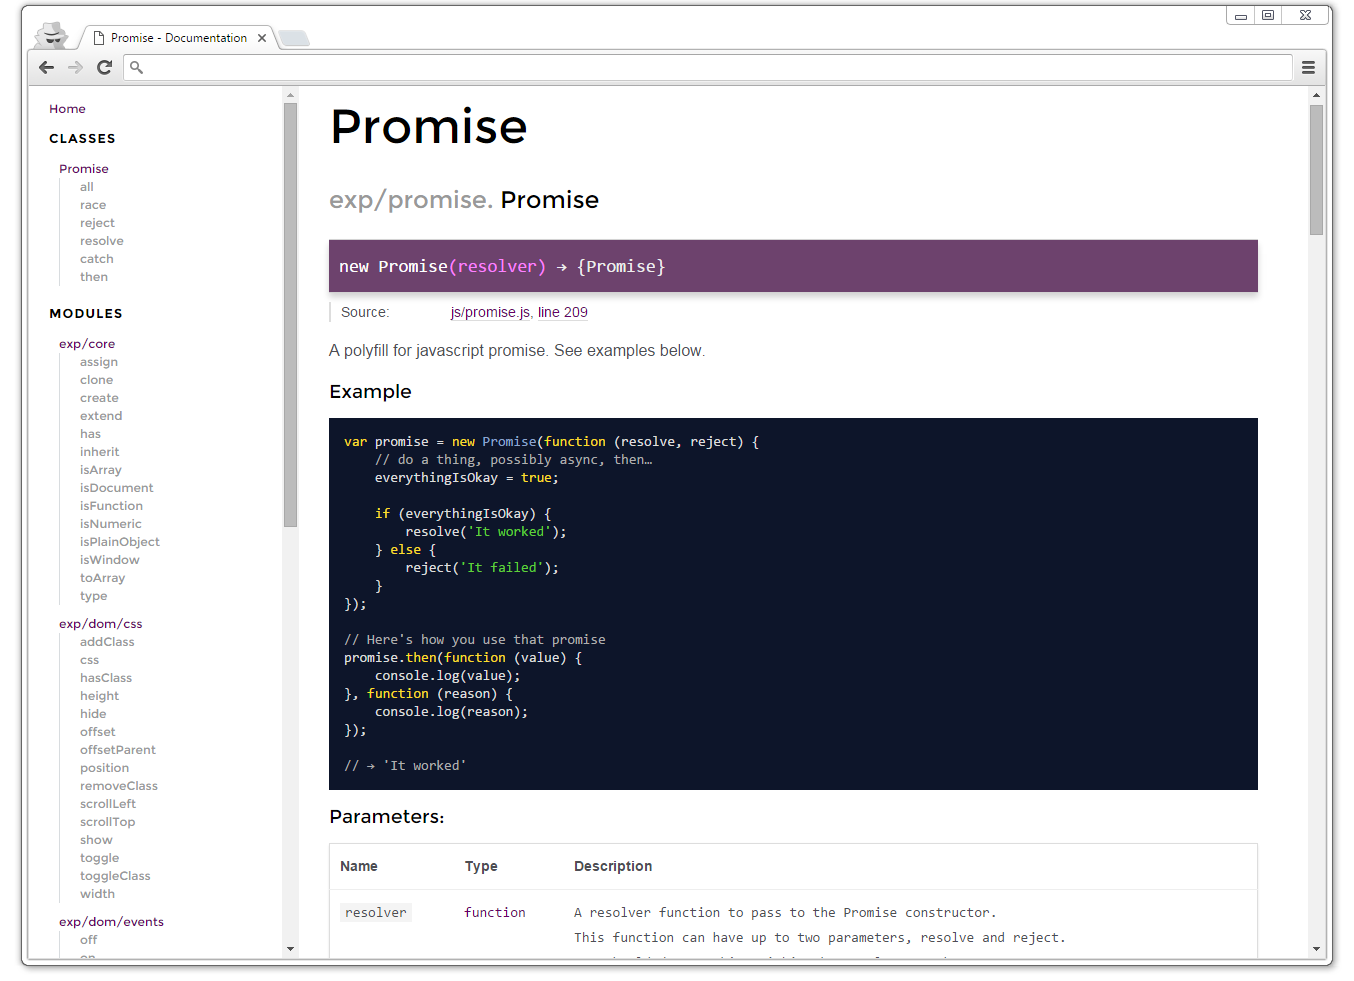Open the browser hamburger menu

(x=1308, y=67)
